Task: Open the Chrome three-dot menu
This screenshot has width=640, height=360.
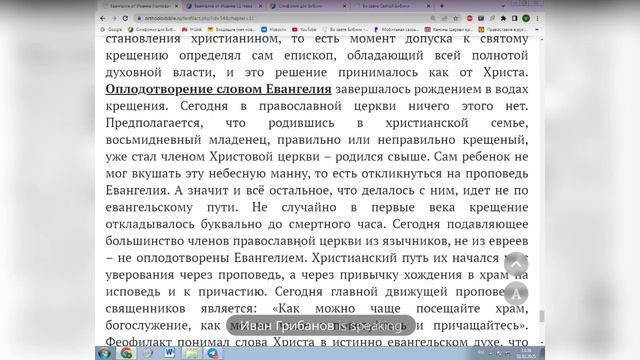Action: point(538,18)
